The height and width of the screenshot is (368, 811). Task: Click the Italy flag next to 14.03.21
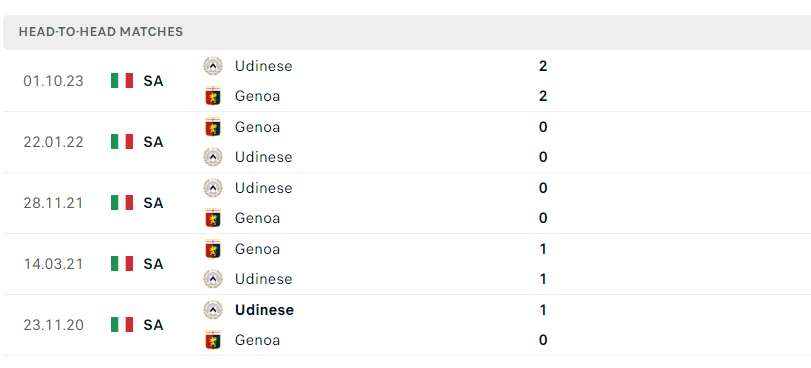122,264
